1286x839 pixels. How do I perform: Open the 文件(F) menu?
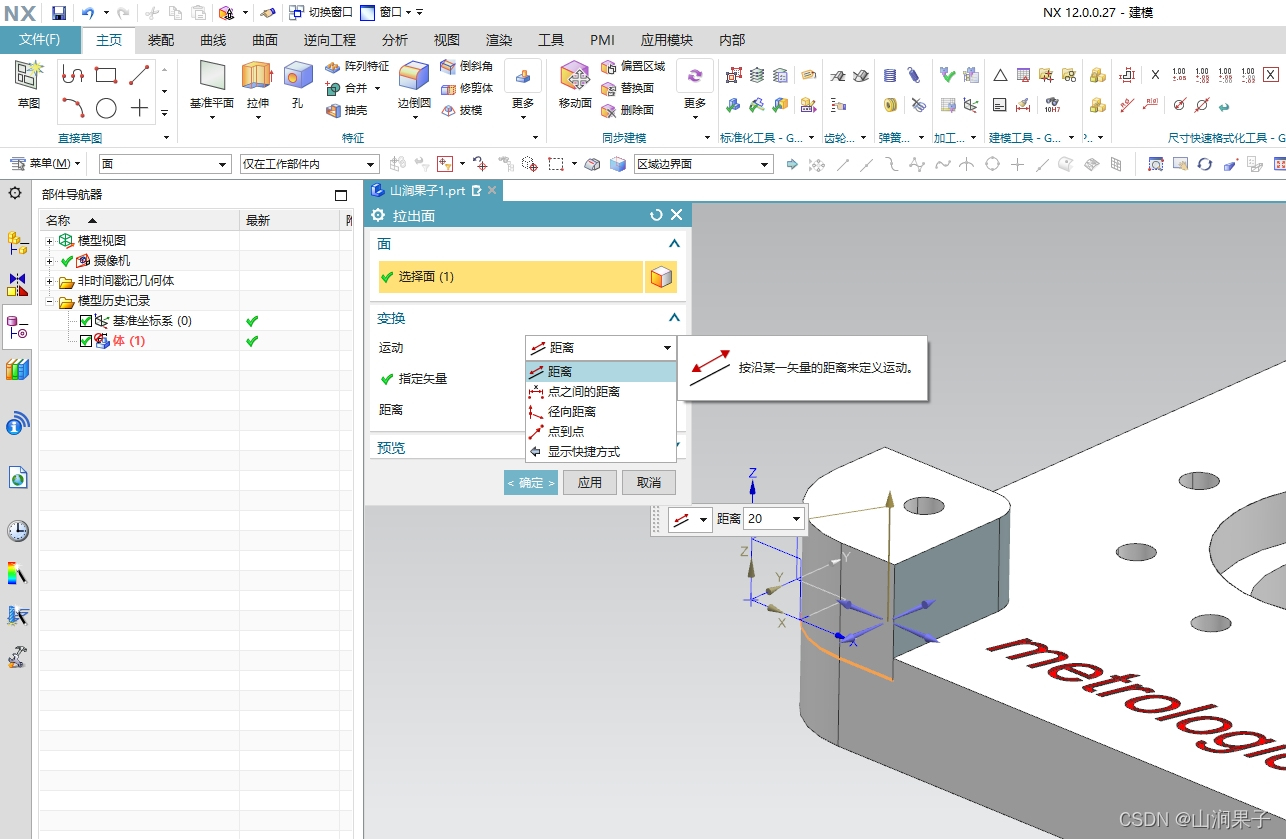(x=40, y=40)
